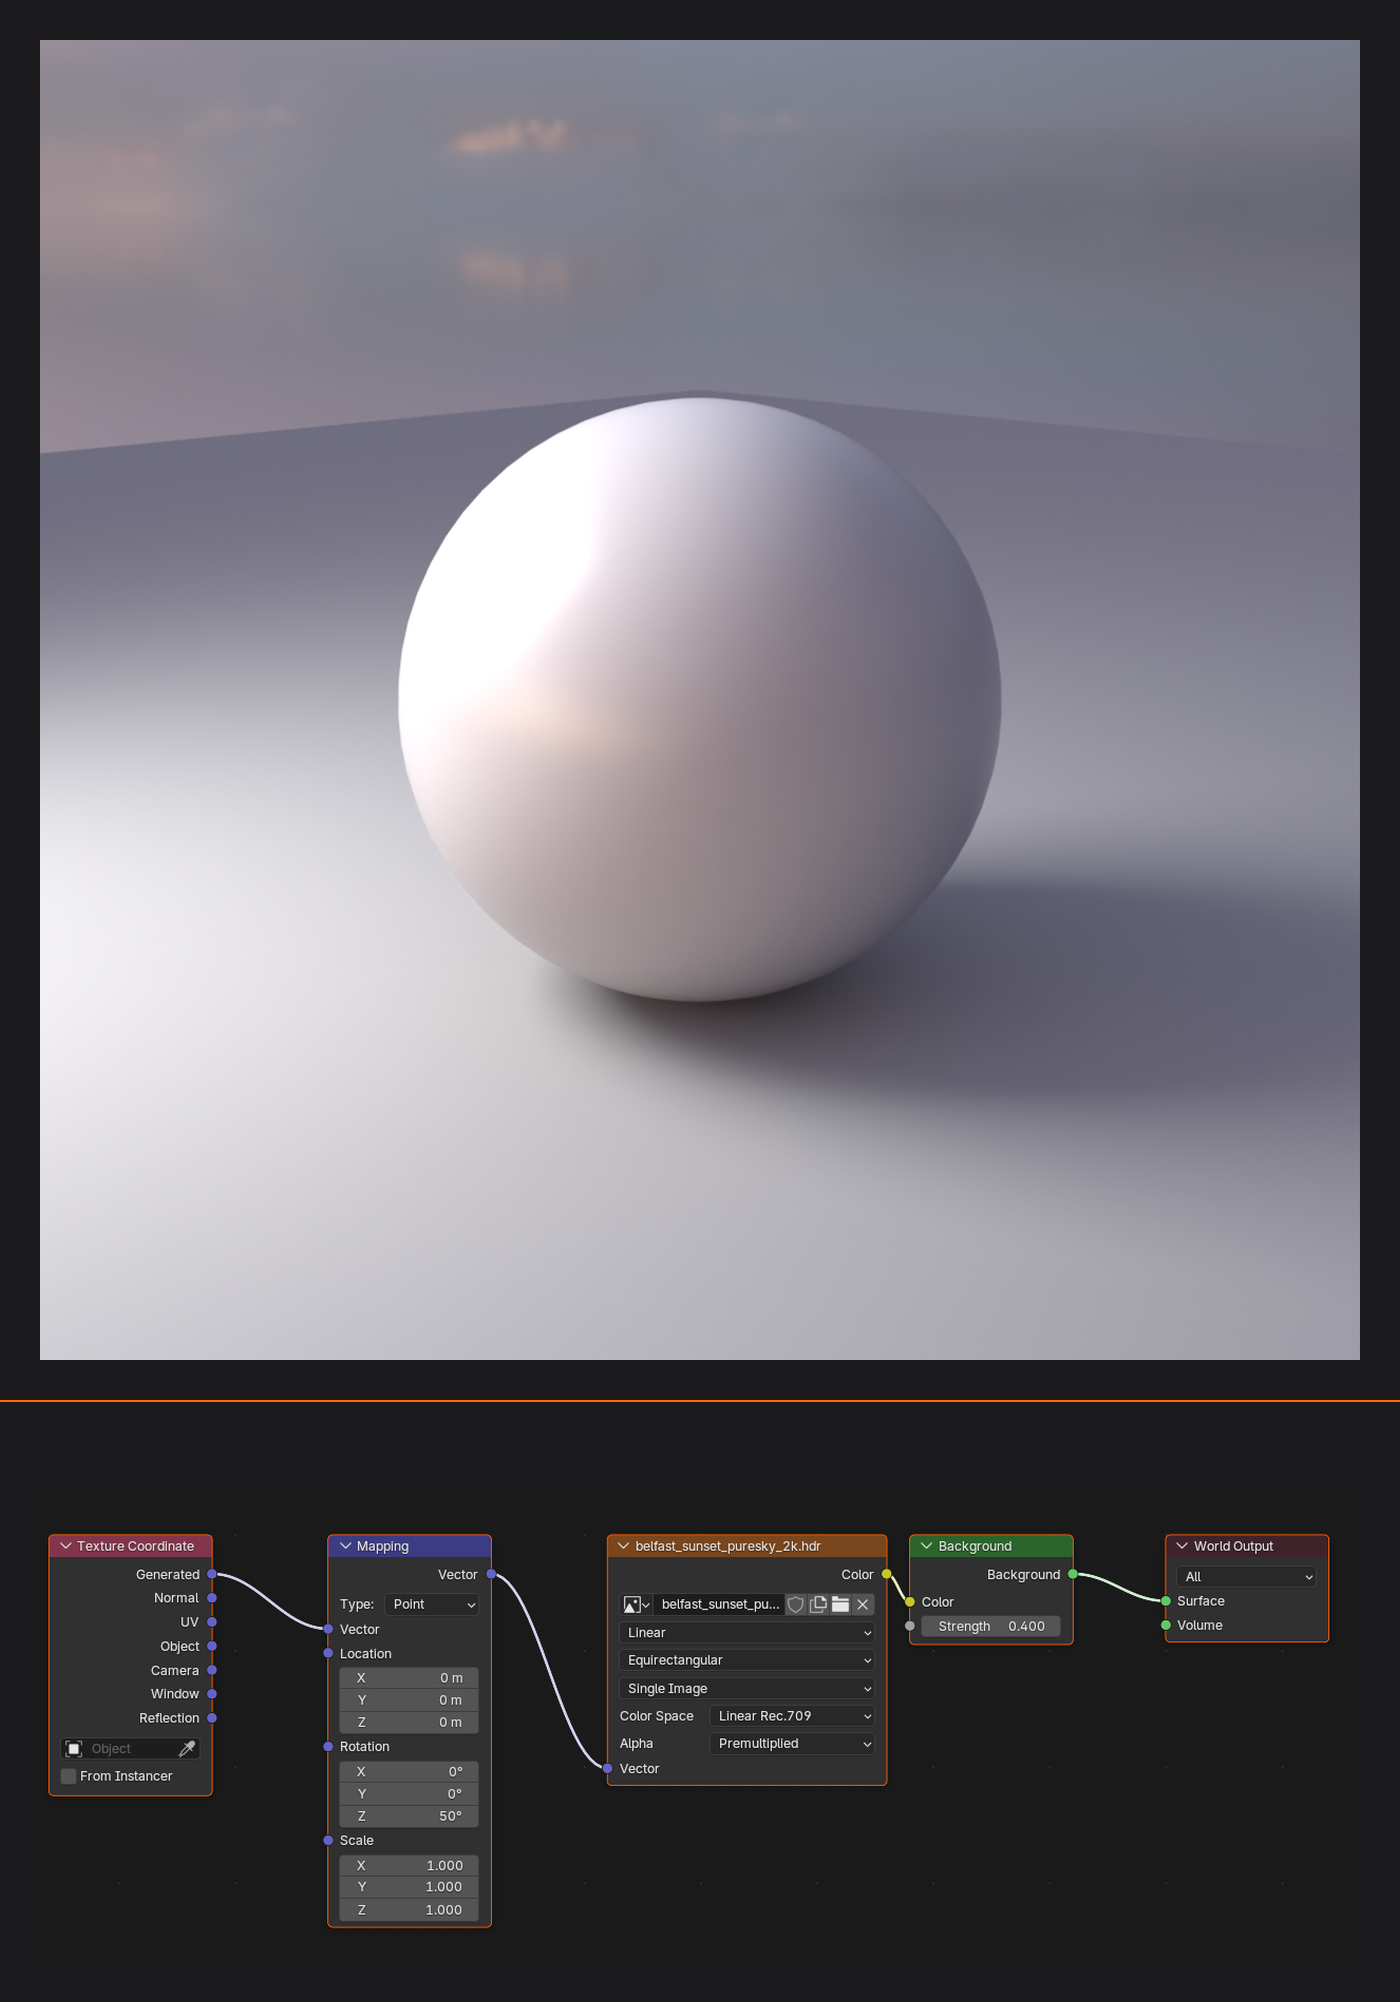Click the Rotation X field in Mapping

[x=409, y=1771]
